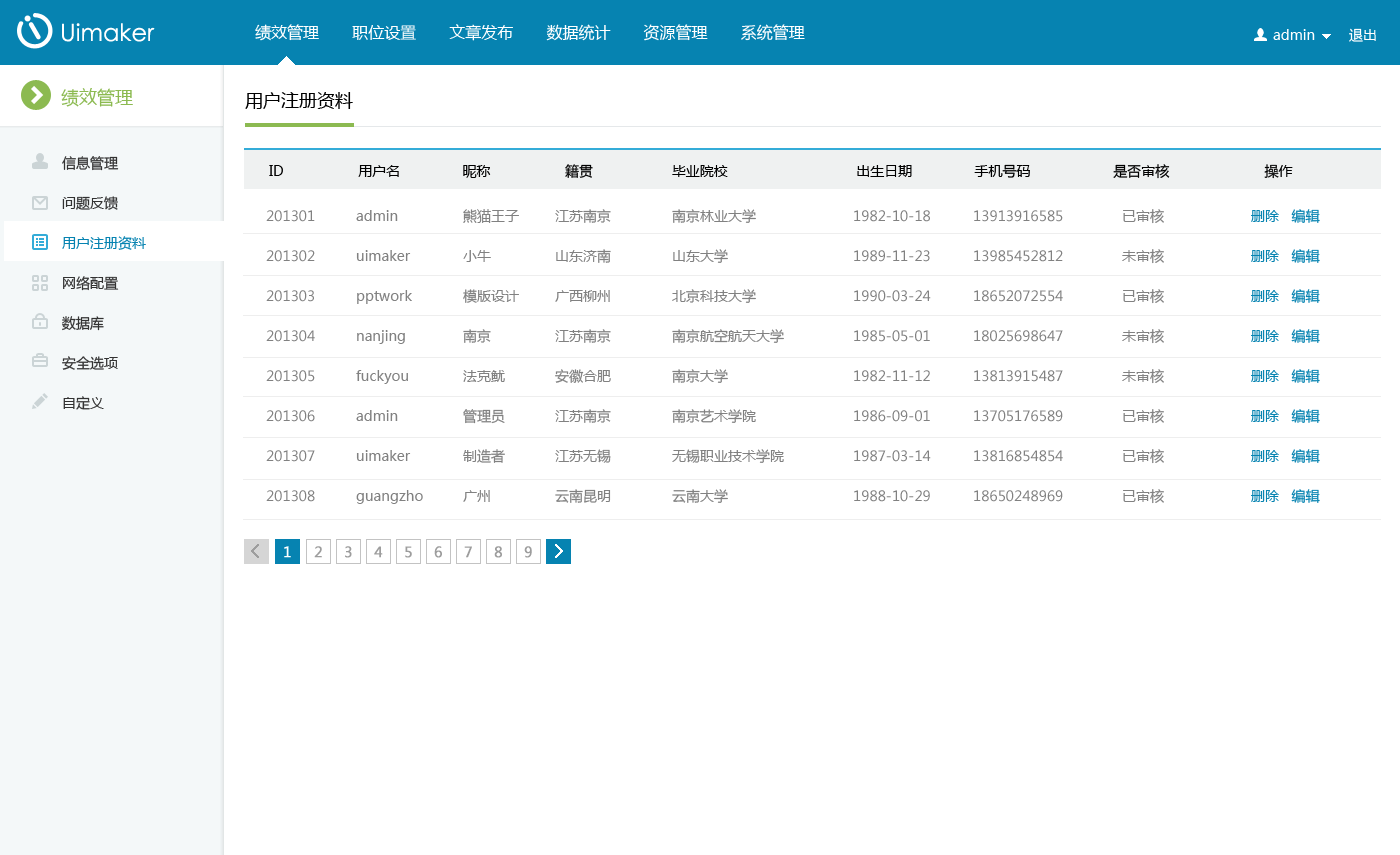
Task: Delete the row with ID 201302
Action: click(x=1265, y=256)
